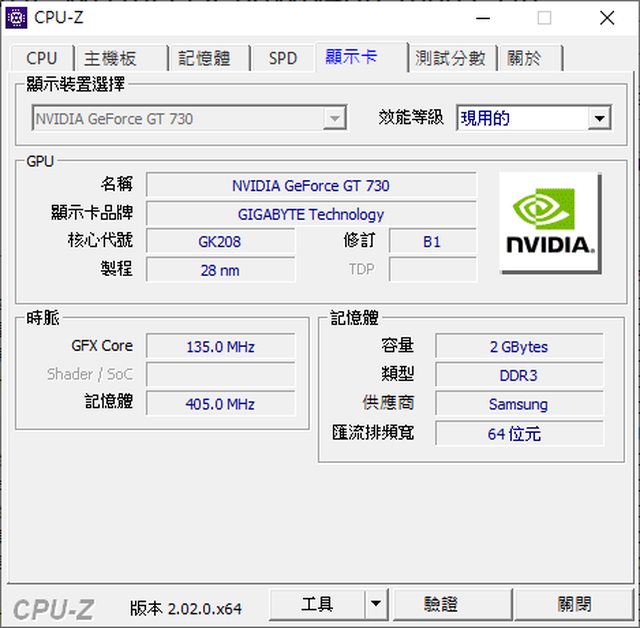
Task: Show the 關於 about tab
Action: tap(524, 58)
